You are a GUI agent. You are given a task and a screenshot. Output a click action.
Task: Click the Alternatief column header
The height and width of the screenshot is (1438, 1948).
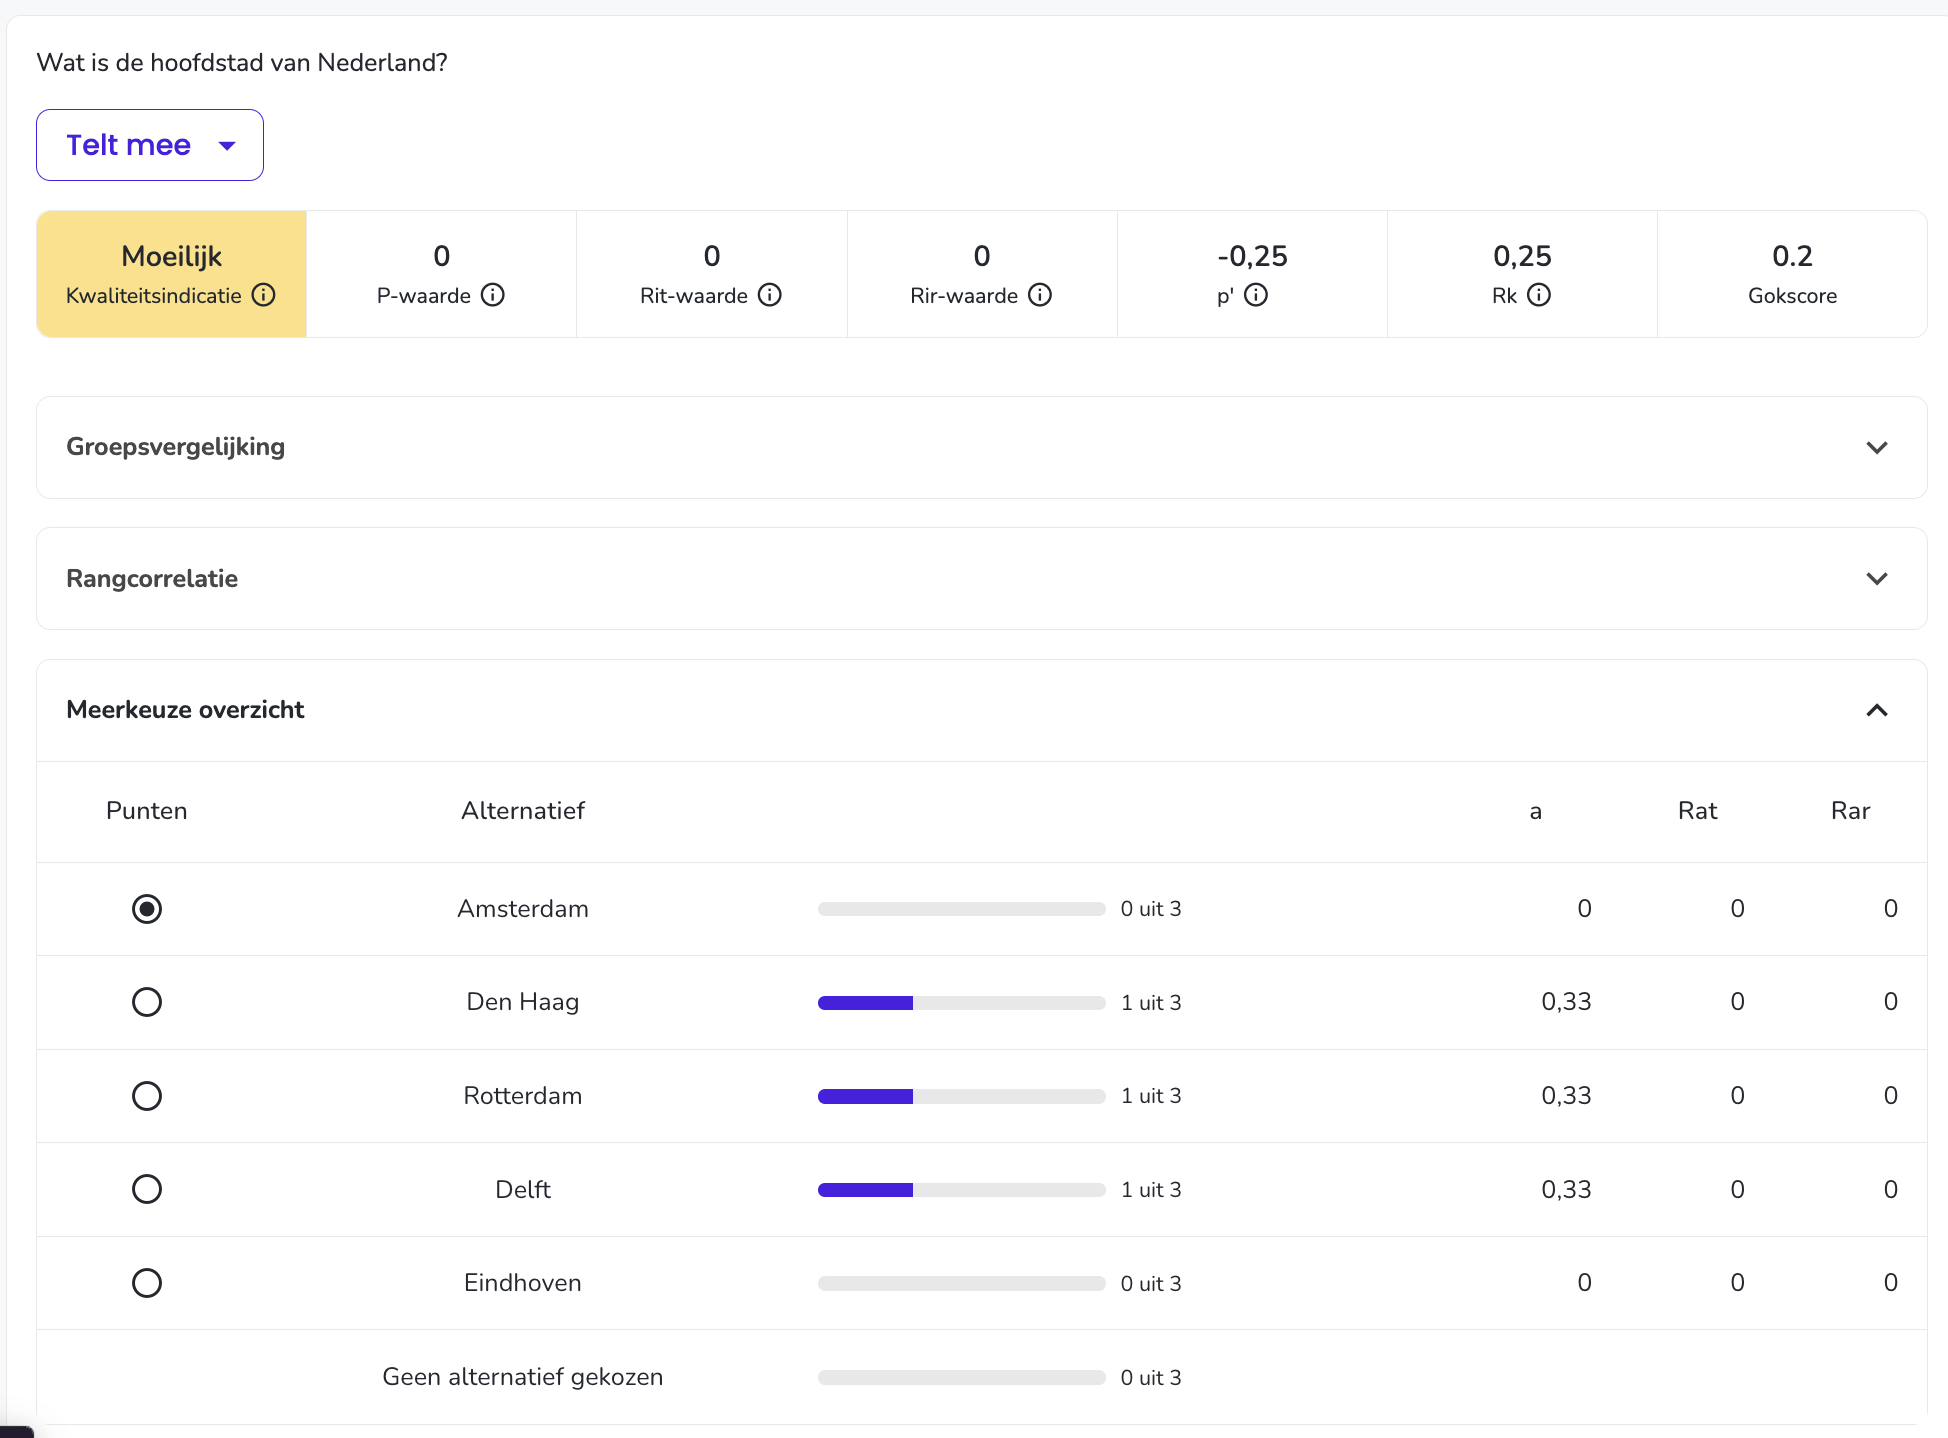[523, 811]
